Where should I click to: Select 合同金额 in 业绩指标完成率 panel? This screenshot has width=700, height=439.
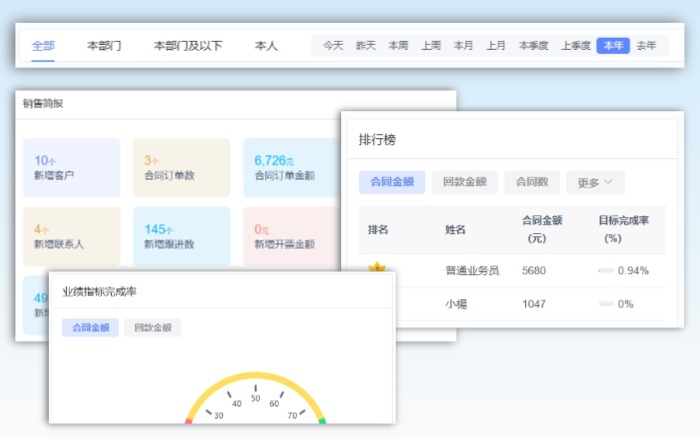(x=91, y=328)
